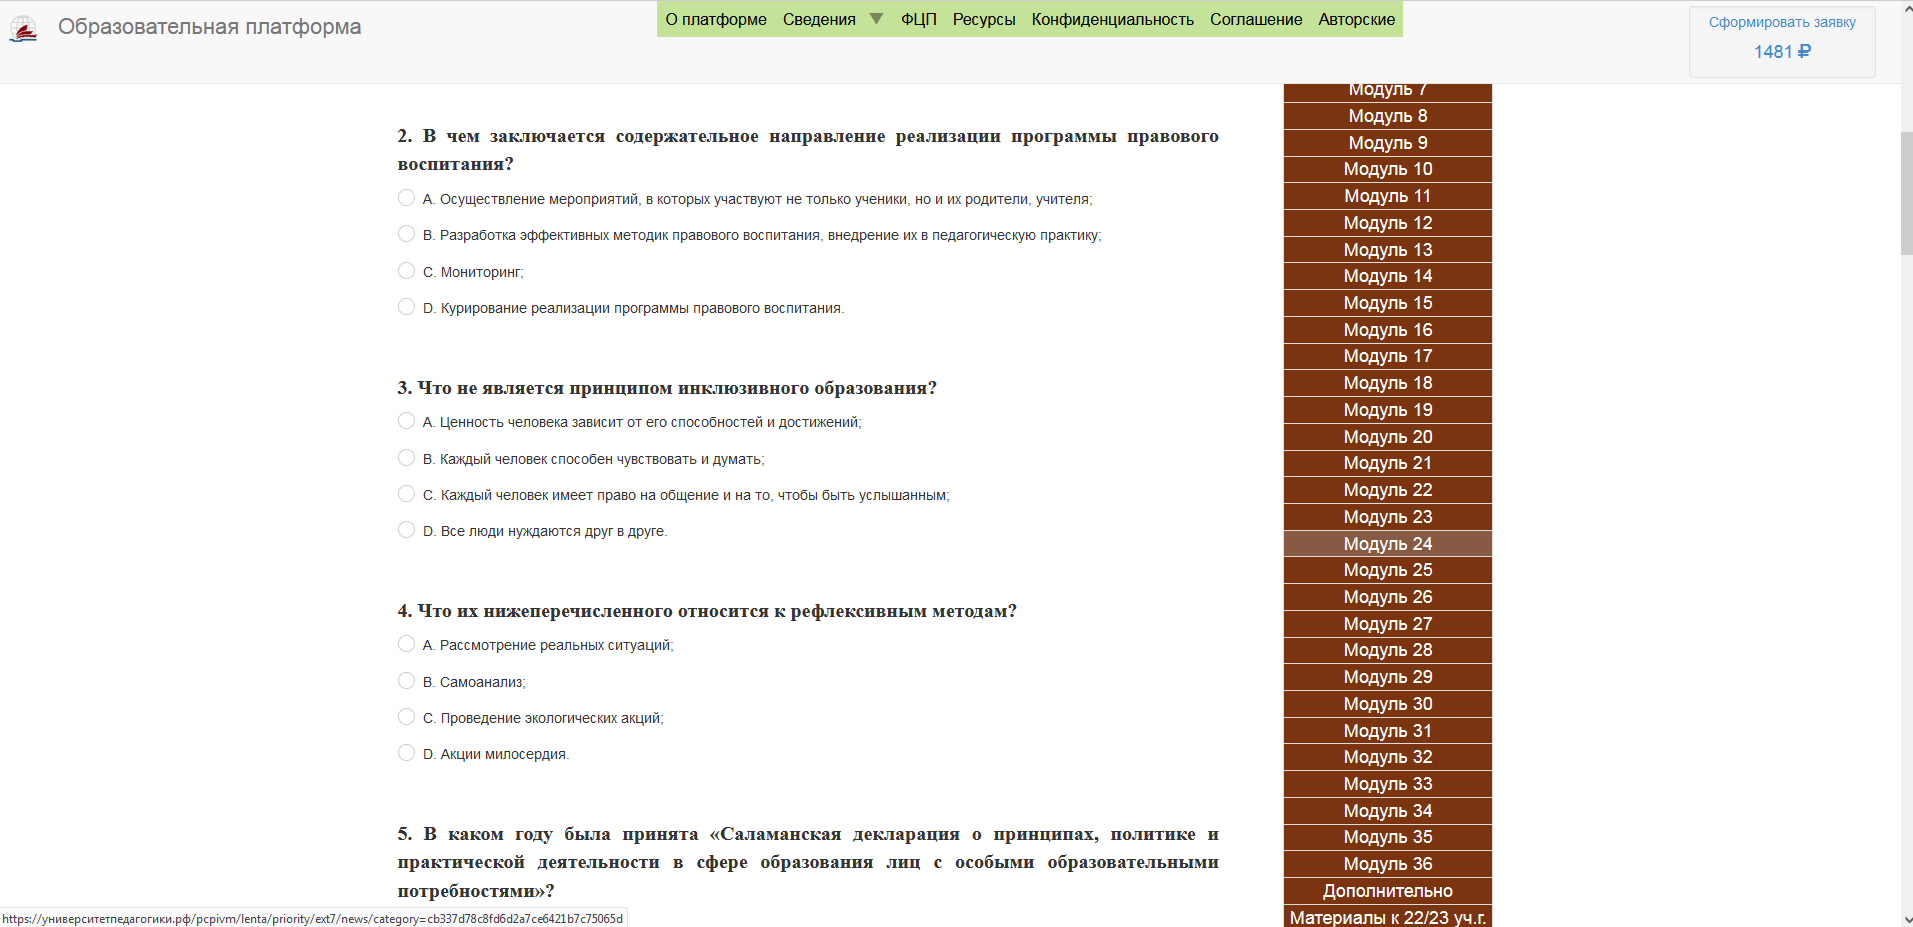The image size is (1913, 927).
Task: Open the ФЦП menu item
Action: pos(918,19)
